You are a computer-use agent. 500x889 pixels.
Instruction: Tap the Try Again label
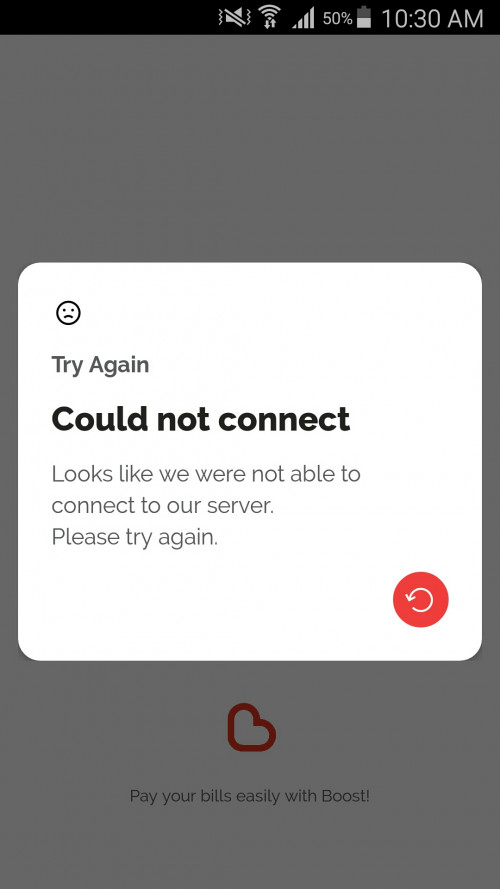100,365
